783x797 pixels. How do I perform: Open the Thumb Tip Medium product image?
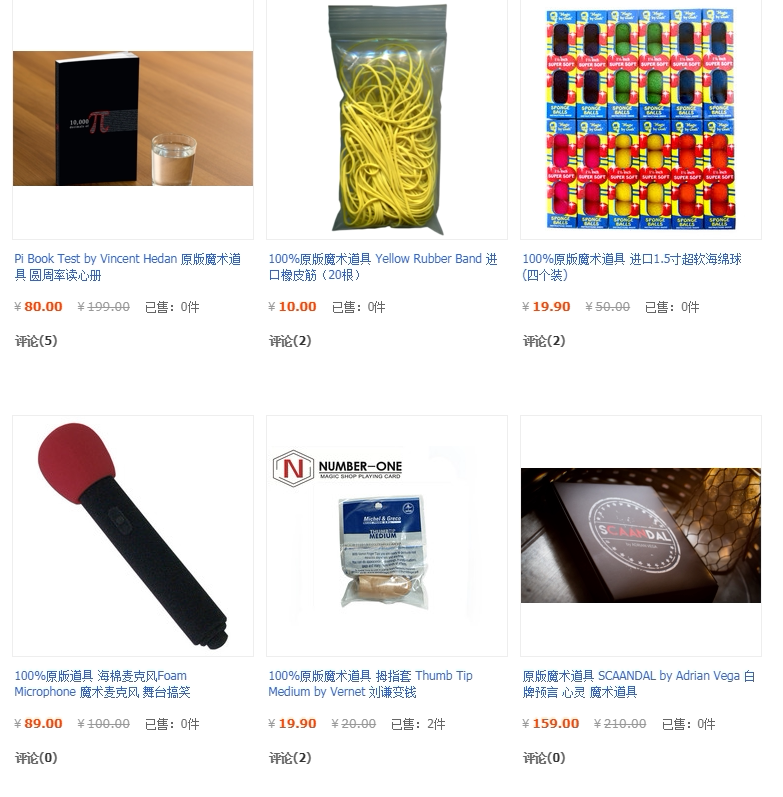click(x=387, y=536)
